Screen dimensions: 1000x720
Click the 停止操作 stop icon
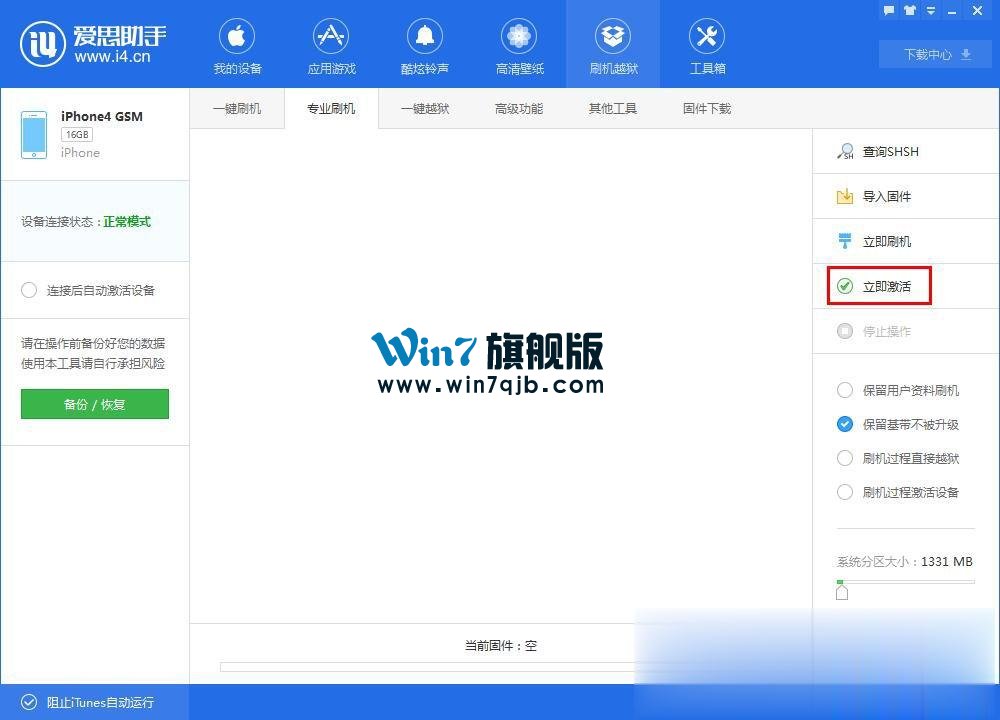(845, 331)
